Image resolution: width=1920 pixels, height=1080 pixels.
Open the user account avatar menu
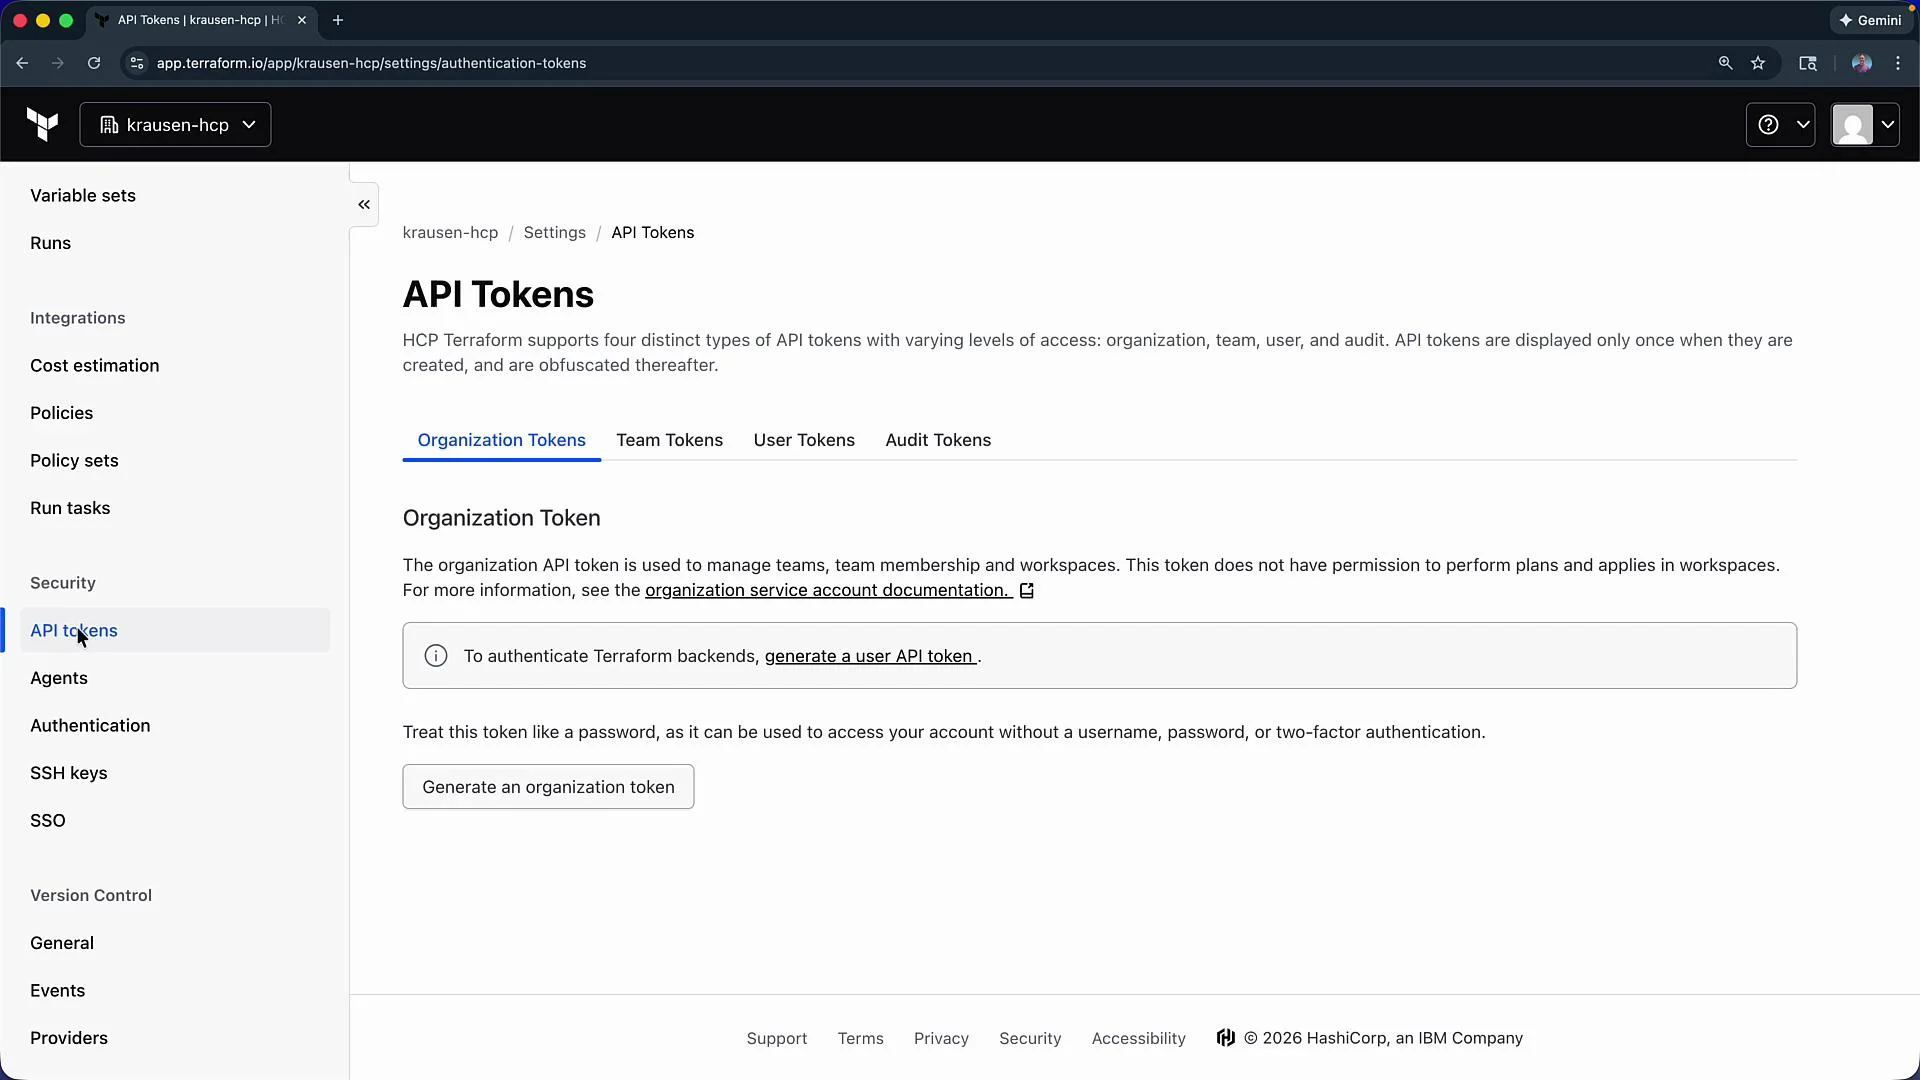1865,125
